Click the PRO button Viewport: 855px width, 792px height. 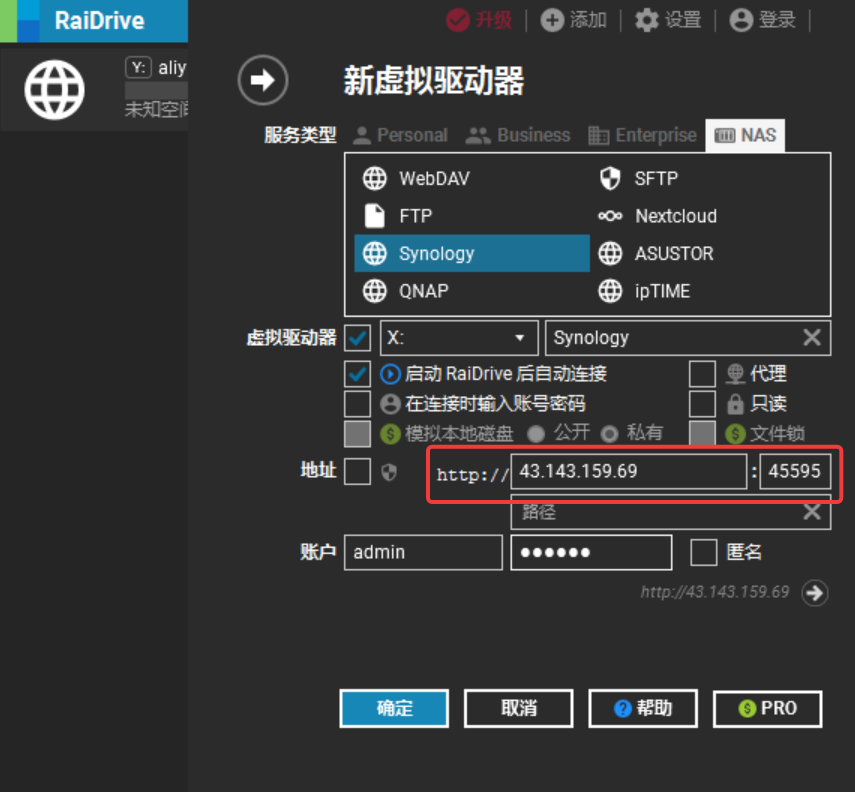767,709
